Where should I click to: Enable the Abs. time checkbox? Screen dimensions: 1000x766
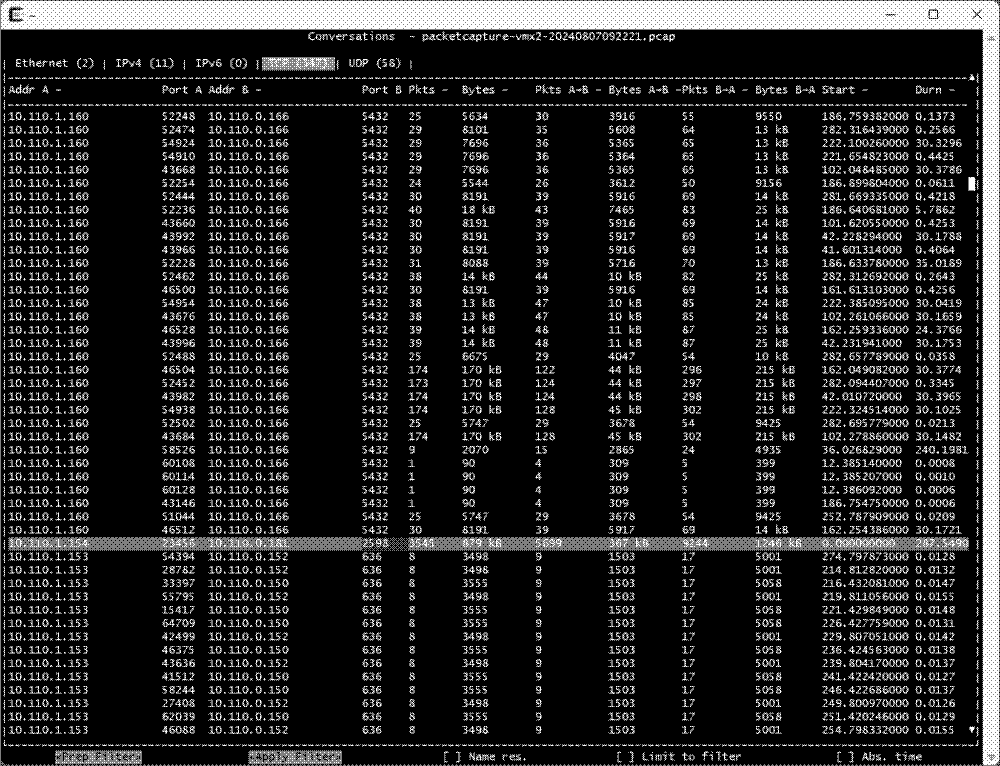click(845, 756)
